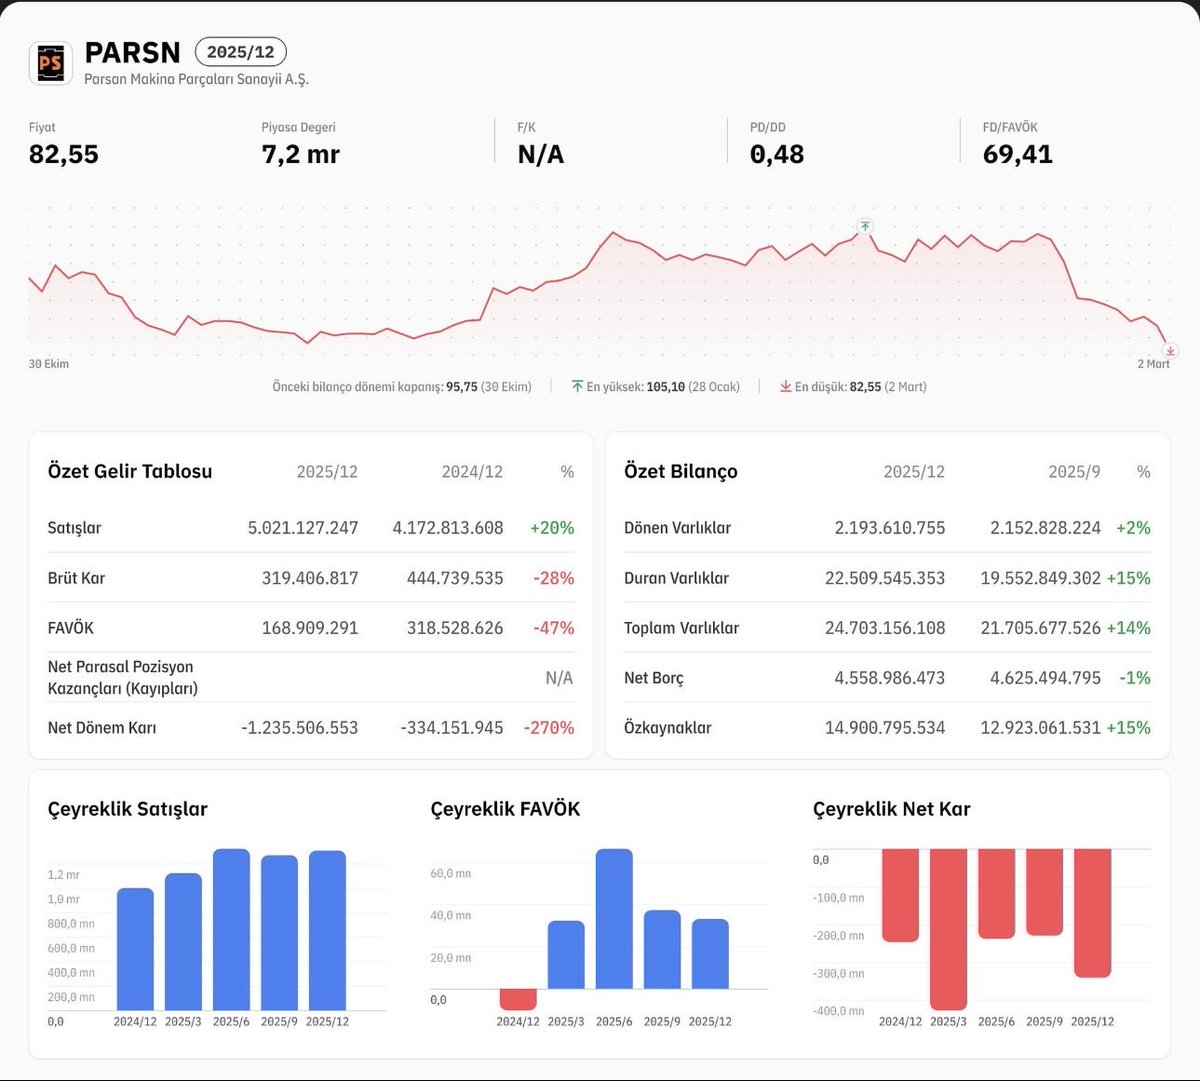This screenshot has width=1200, height=1081.
Task: Click the F/K value N/A
Action: [x=541, y=154]
